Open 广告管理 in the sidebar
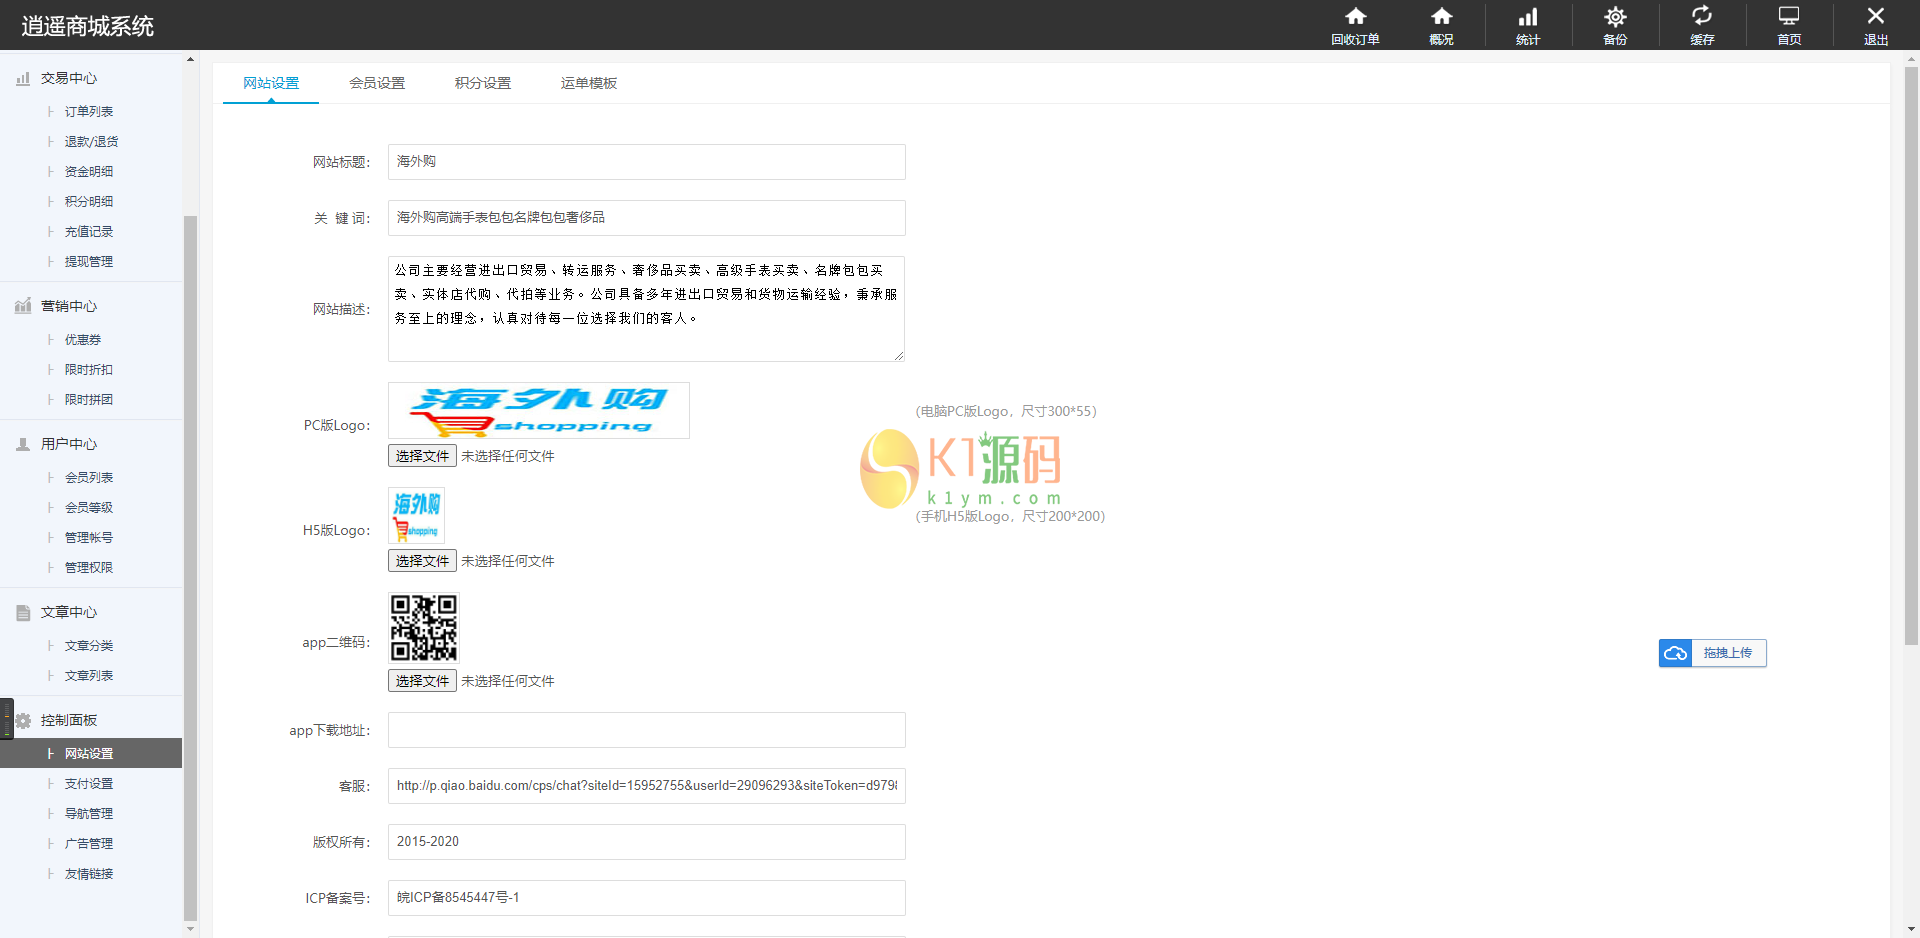Screen dimensions: 1920x938 coord(89,844)
